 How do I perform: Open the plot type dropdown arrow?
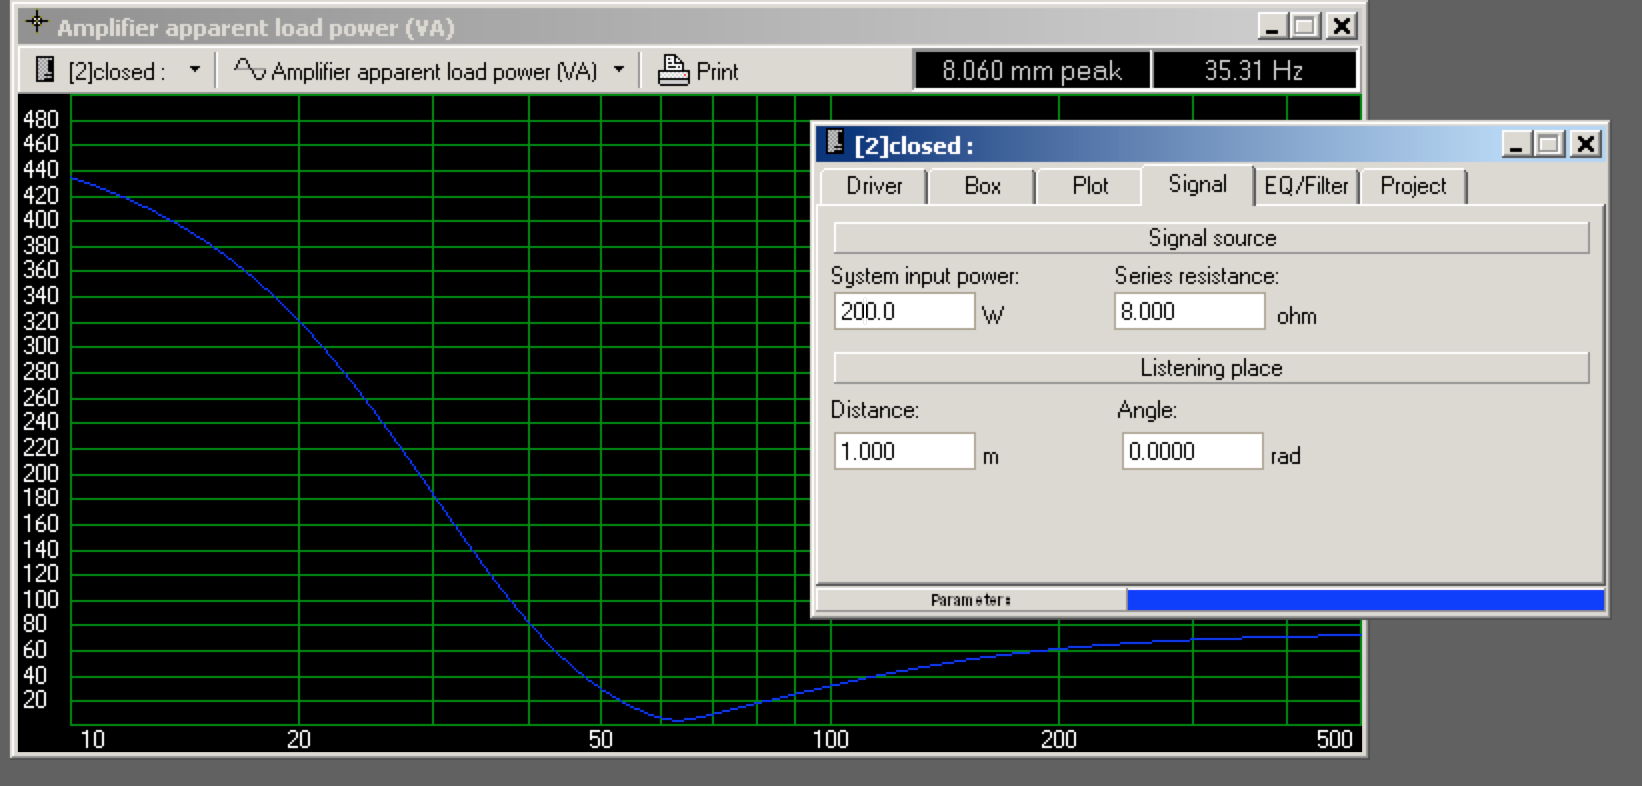coord(619,70)
